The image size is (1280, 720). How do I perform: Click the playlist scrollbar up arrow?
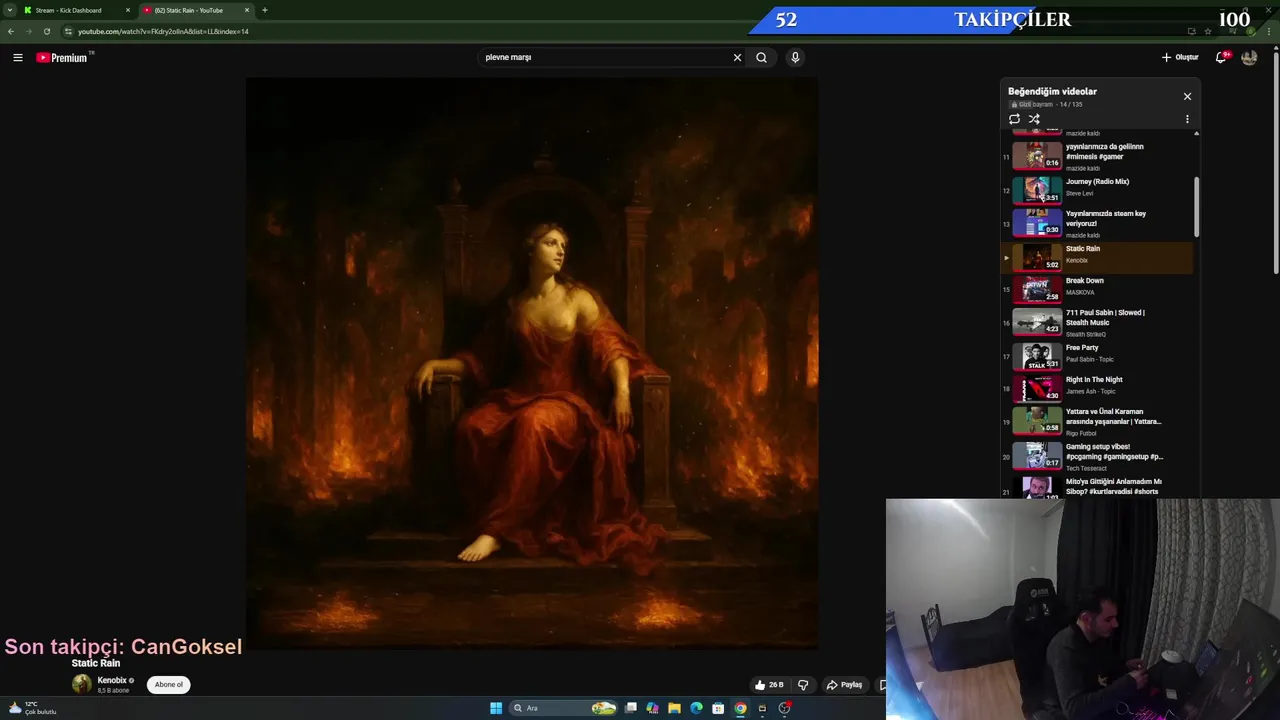click(x=1196, y=133)
